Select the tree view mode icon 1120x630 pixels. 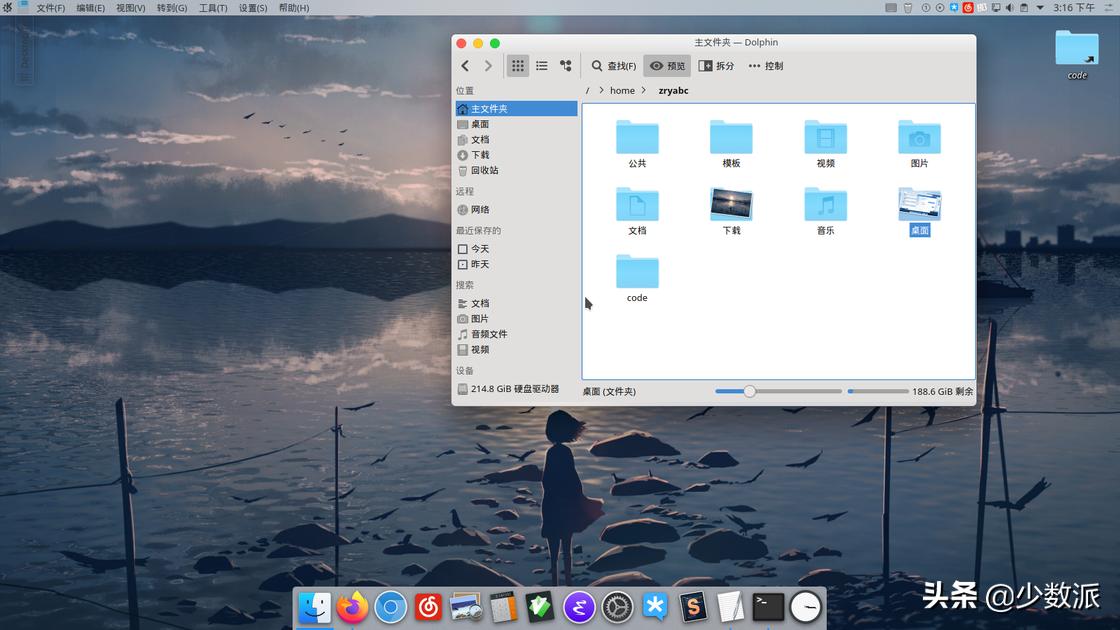pyautogui.click(x=565, y=65)
